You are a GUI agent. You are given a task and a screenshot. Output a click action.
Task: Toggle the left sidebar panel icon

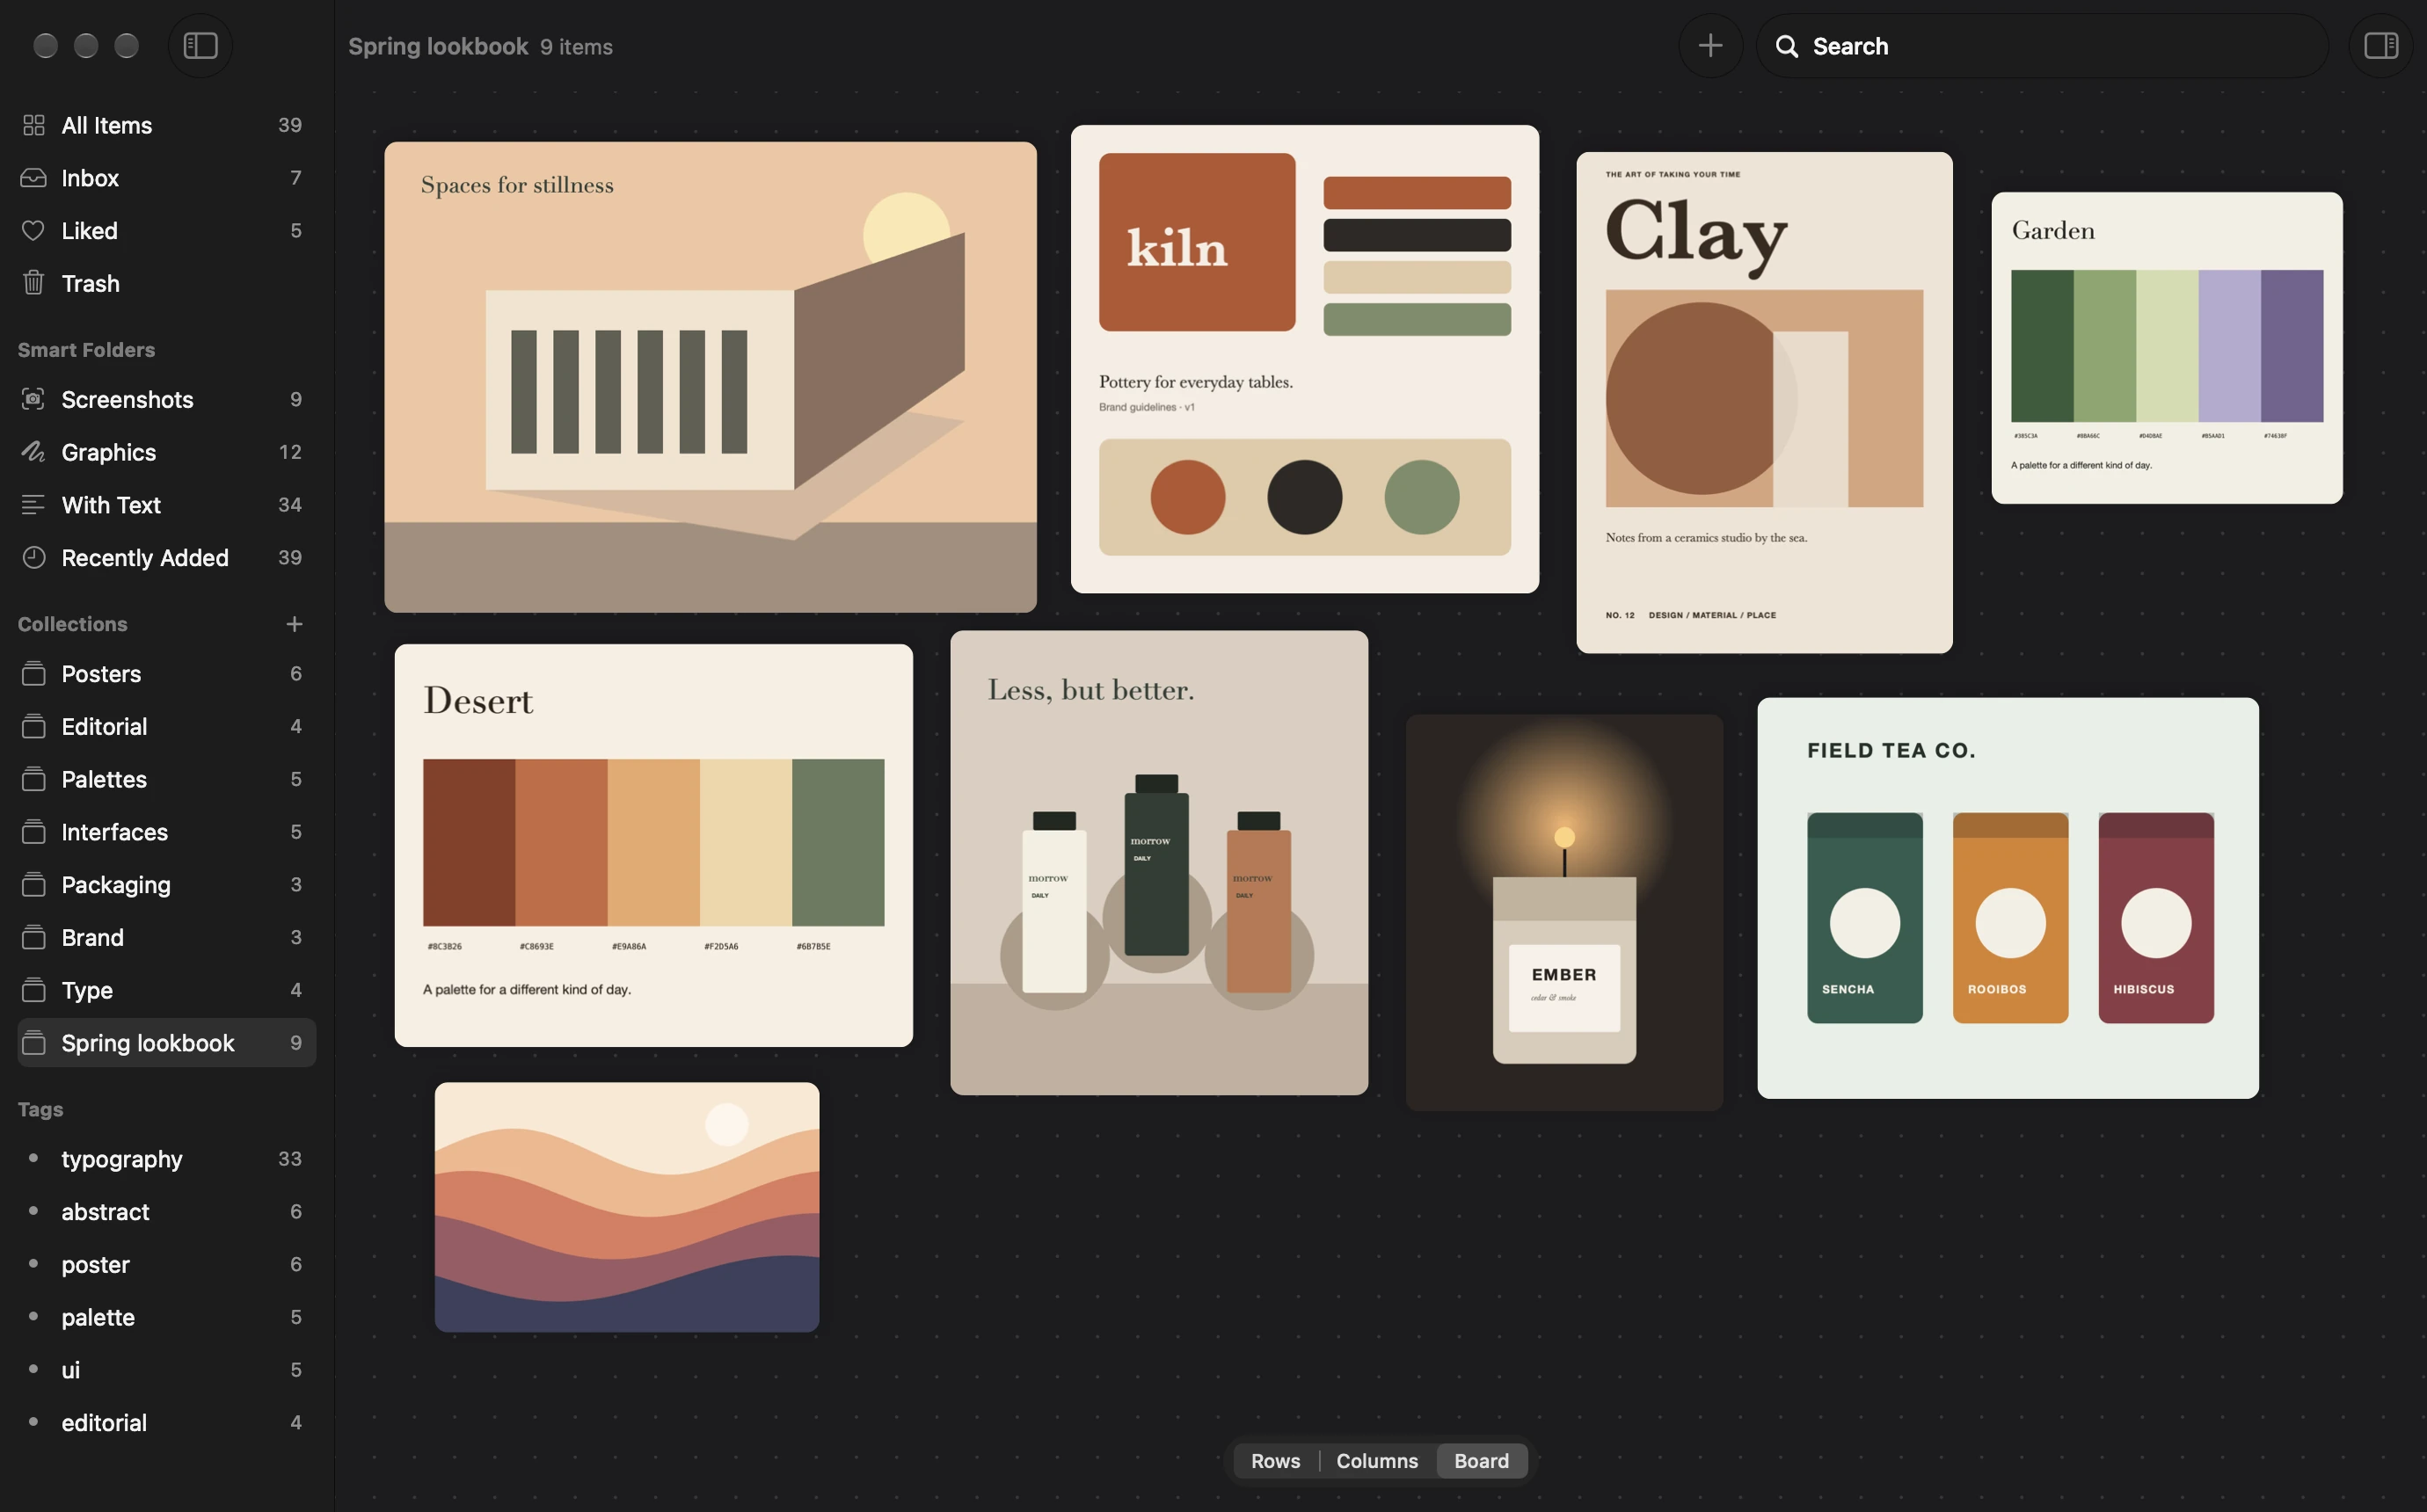(x=200, y=46)
